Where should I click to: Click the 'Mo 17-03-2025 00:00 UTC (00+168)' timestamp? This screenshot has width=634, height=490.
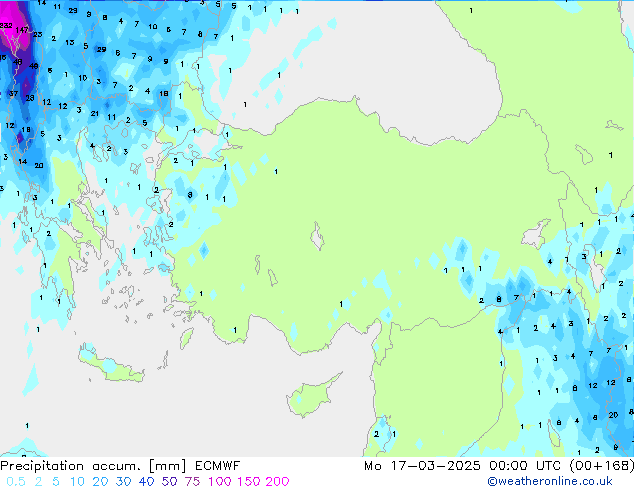(499, 466)
